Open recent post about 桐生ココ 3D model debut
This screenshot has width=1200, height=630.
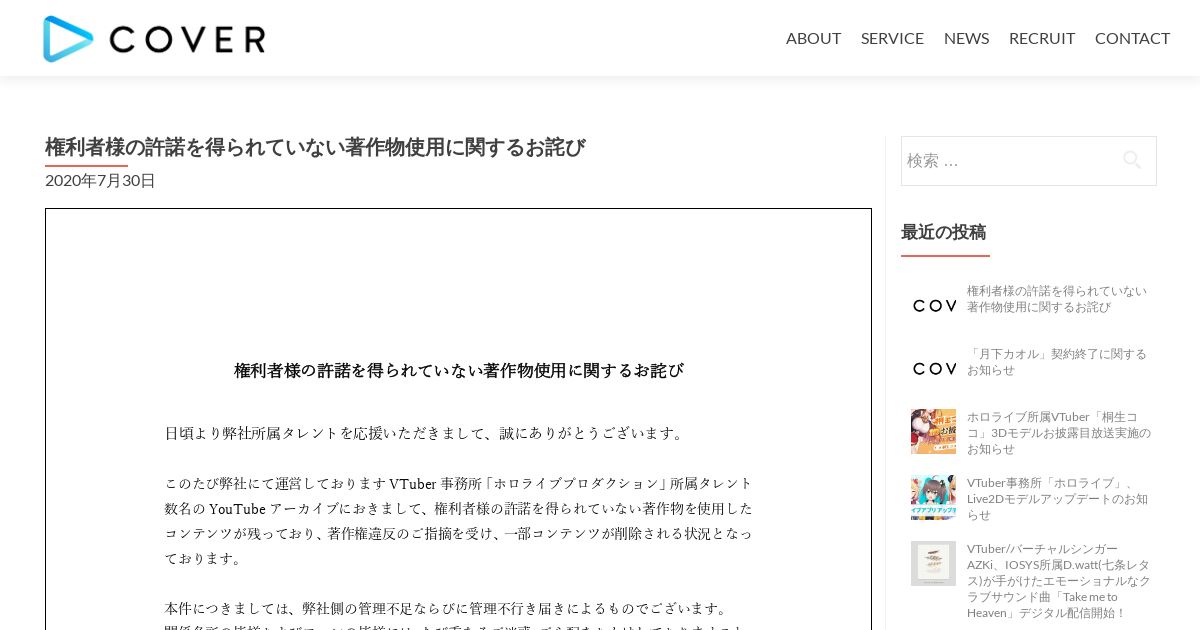coord(1059,433)
